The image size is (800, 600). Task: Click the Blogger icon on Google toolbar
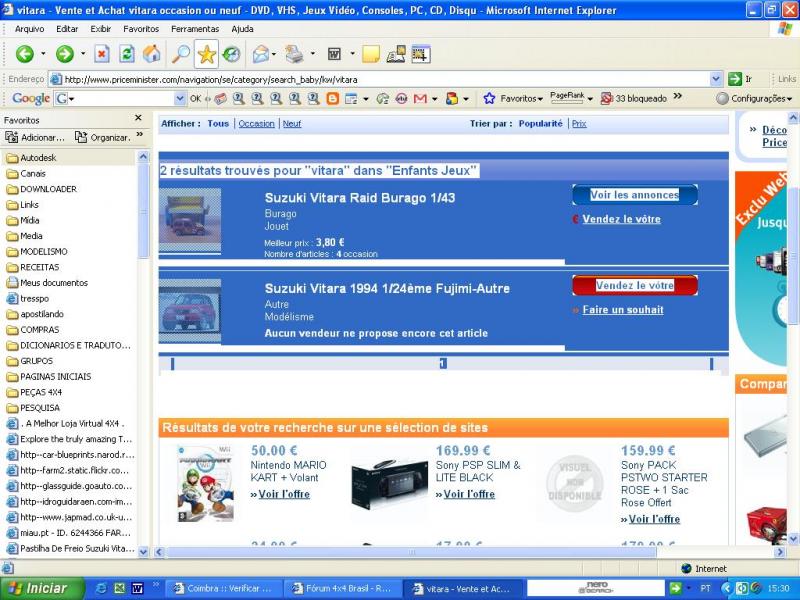[332, 98]
